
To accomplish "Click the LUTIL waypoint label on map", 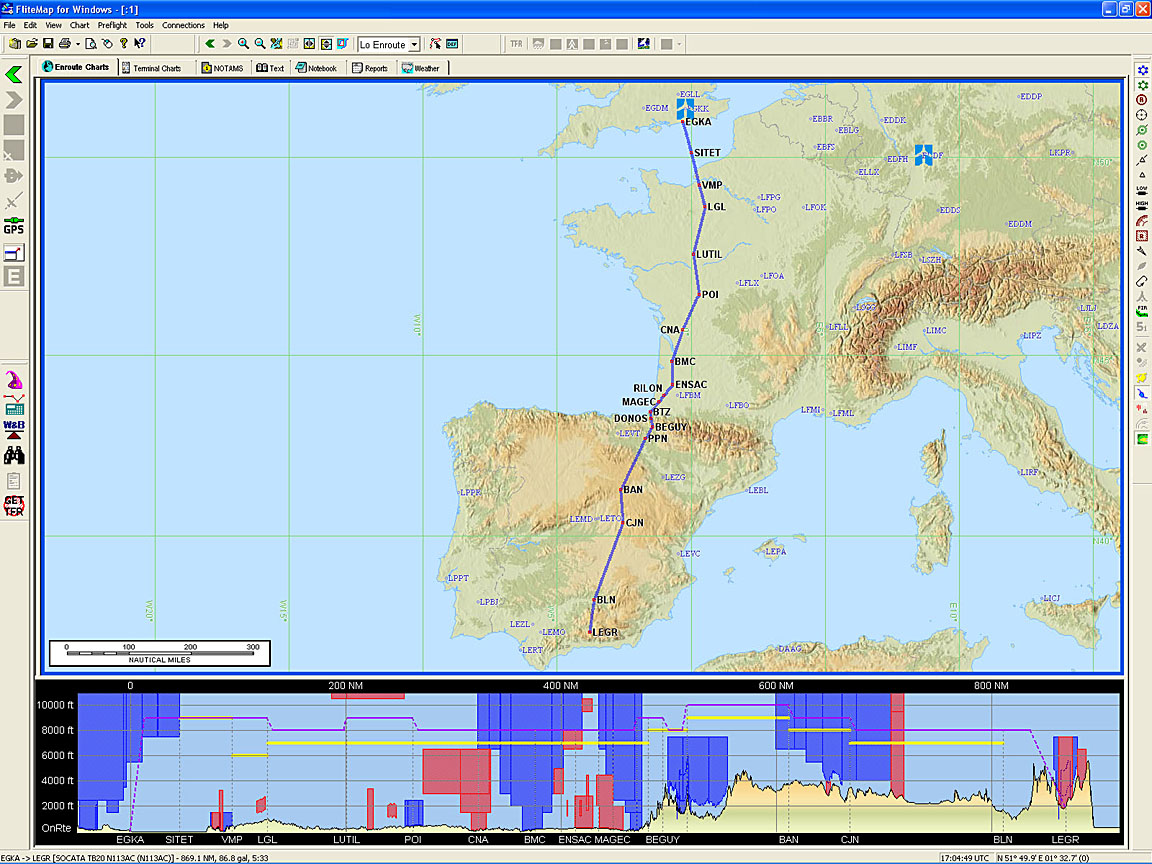I will tap(709, 254).
